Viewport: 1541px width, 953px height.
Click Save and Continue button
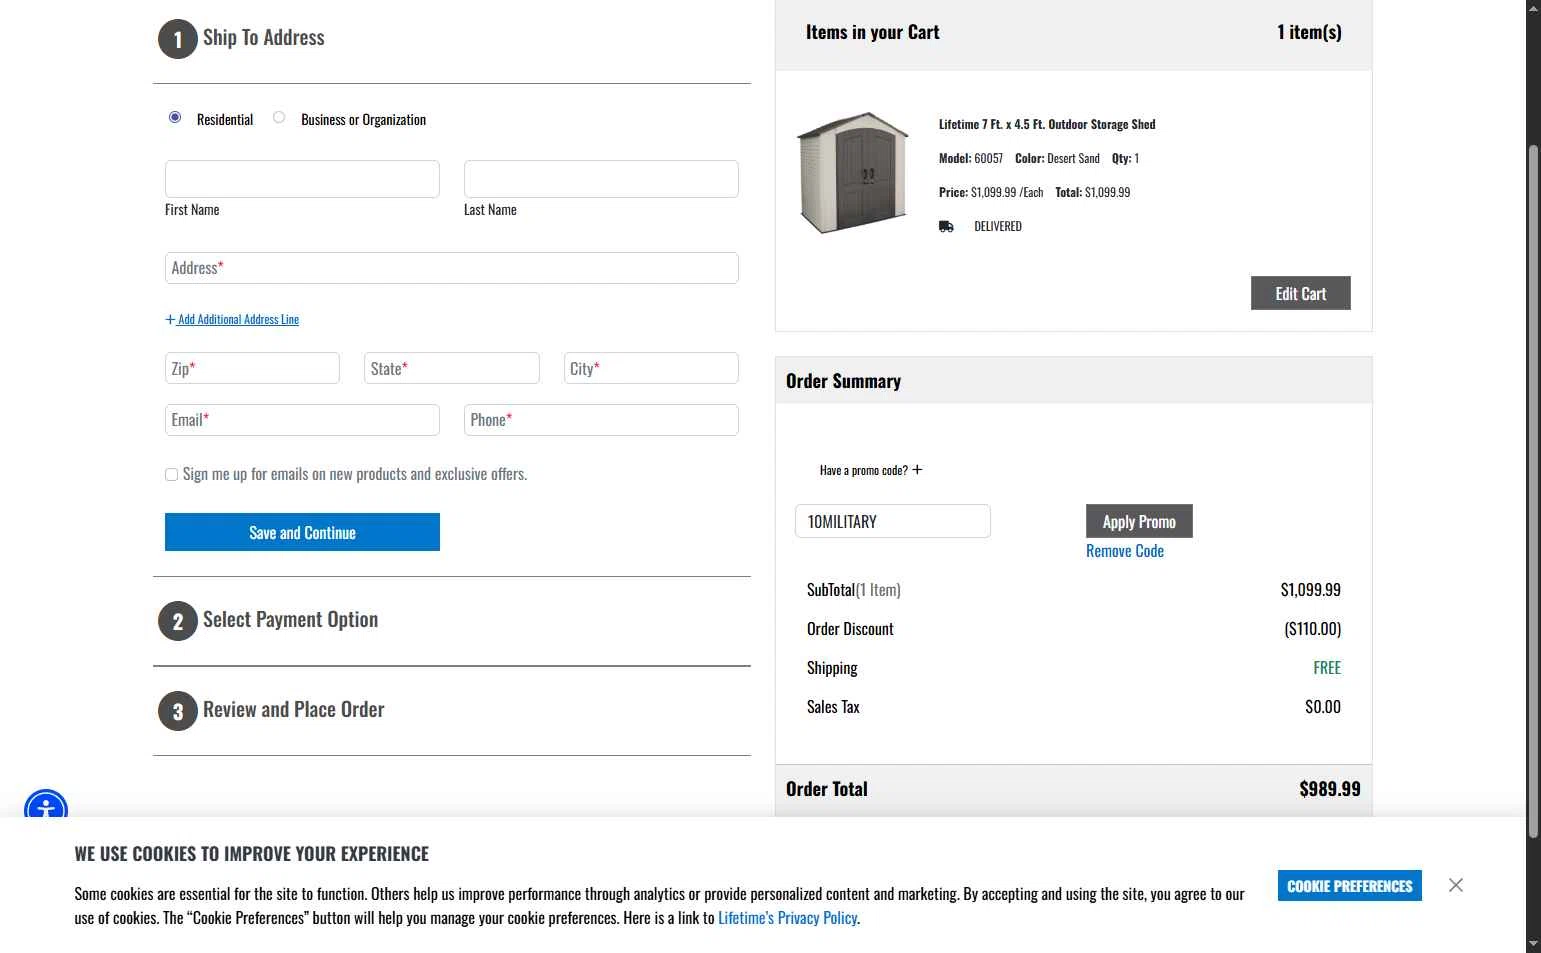(302, 532)
